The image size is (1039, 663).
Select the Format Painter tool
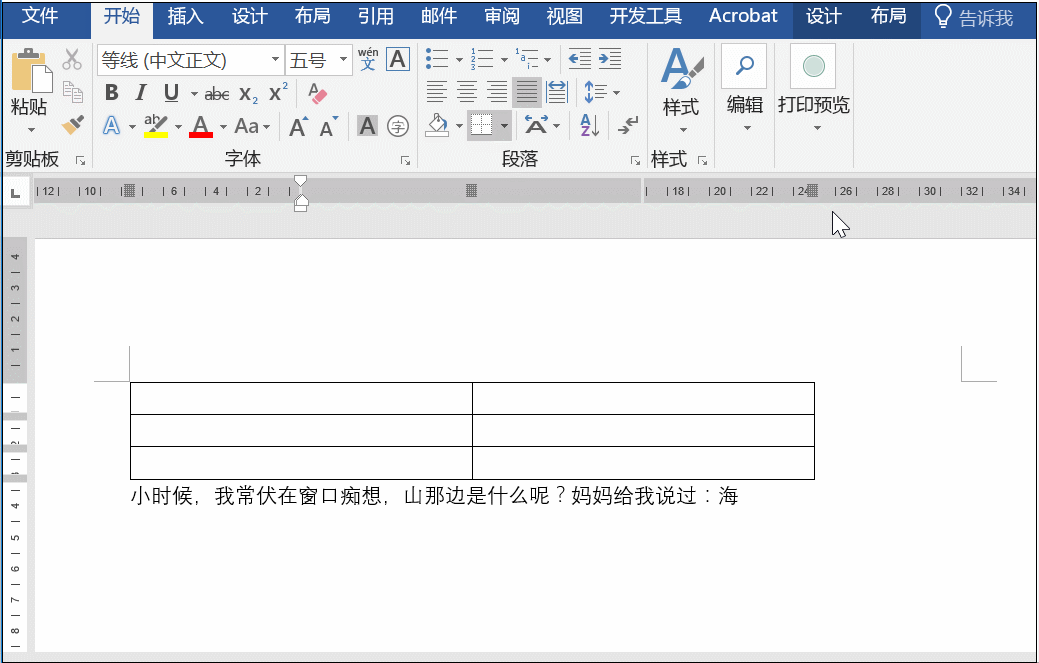pyautogui.click(x=71, y=124)
